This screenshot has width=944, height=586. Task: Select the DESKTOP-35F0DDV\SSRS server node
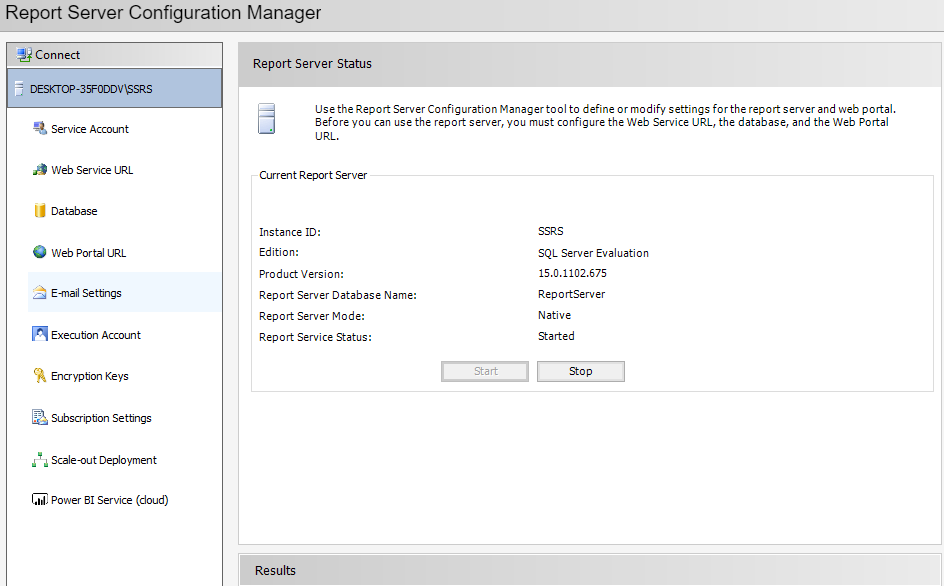[98, 88]
